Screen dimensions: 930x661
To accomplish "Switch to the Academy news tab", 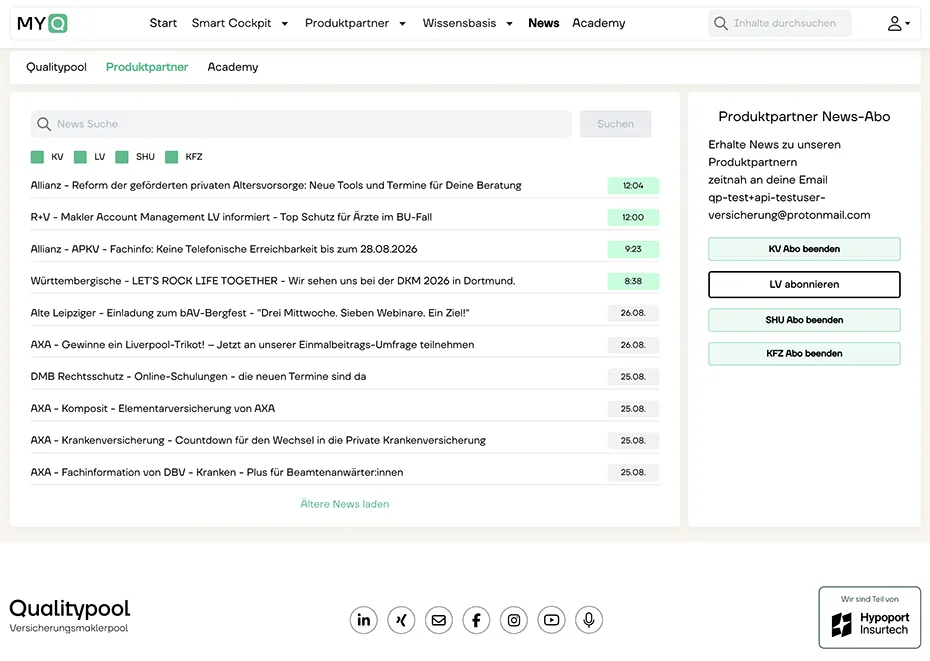I will pyautogui.click(x=232, y=67).
